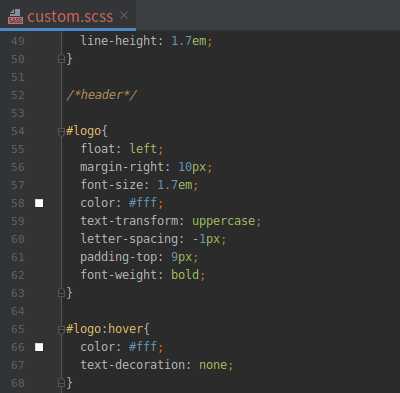
Task: Click the #fff value on line 58
Action: click(143, 203)
